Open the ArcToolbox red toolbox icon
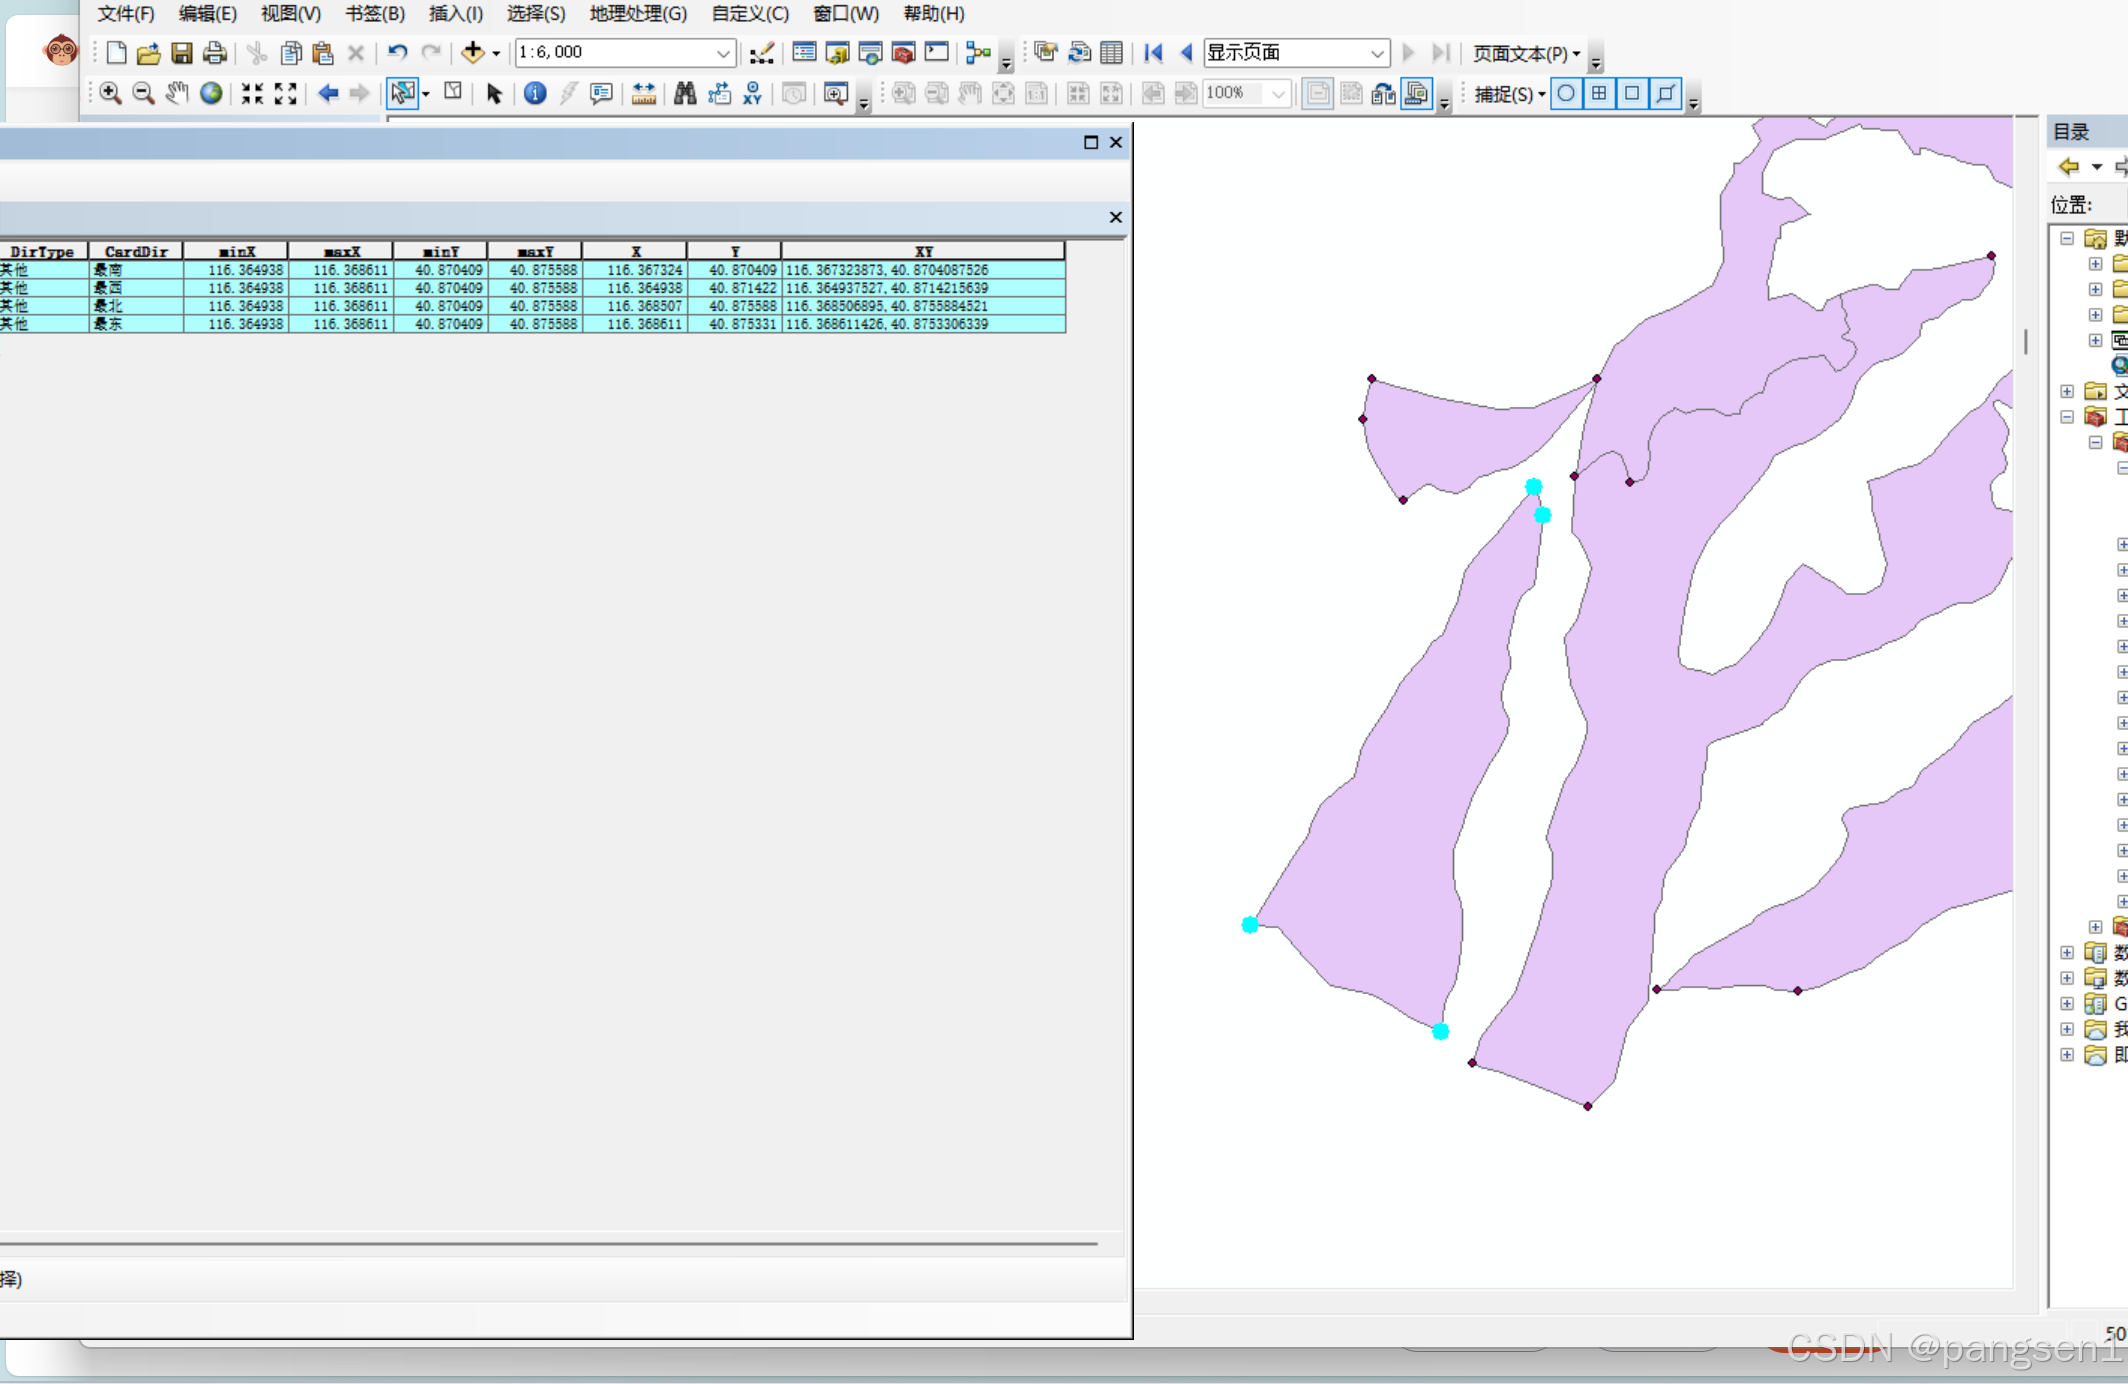 click(x=903, y=52)
